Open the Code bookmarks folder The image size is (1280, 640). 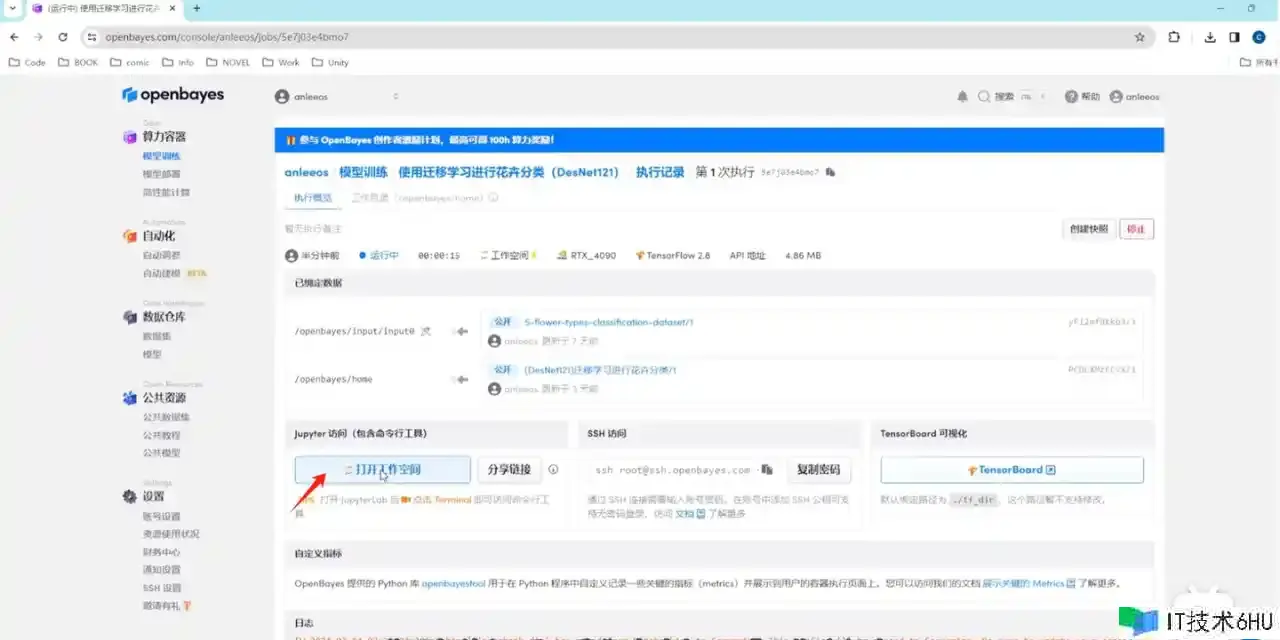(x=27, y=62)
